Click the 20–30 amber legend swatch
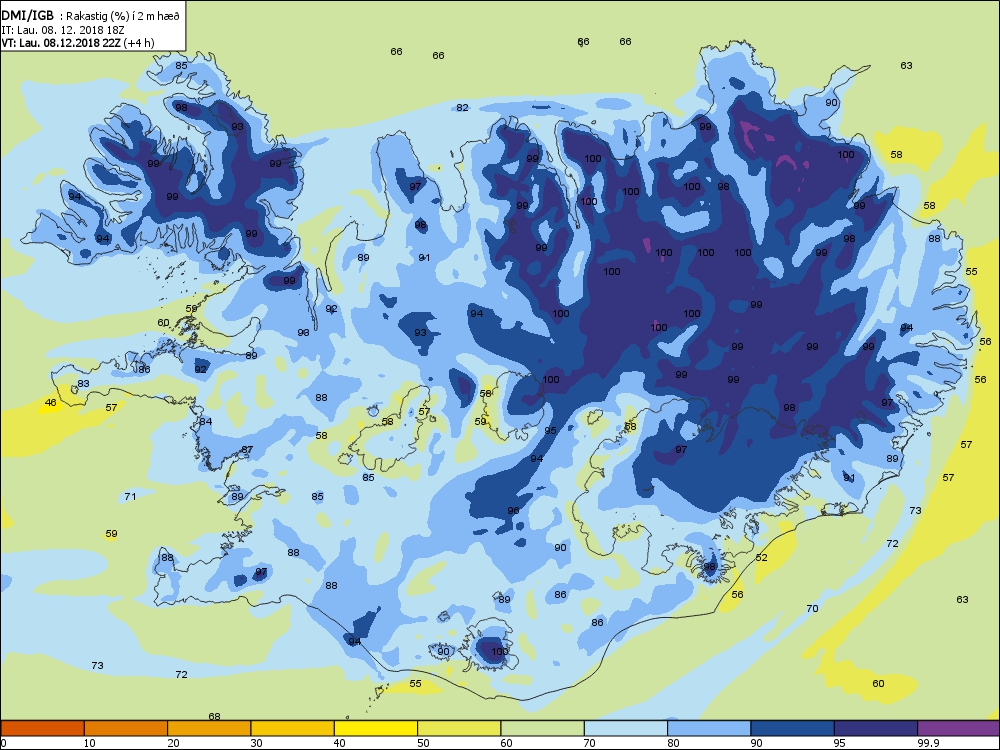 (209, 728)
